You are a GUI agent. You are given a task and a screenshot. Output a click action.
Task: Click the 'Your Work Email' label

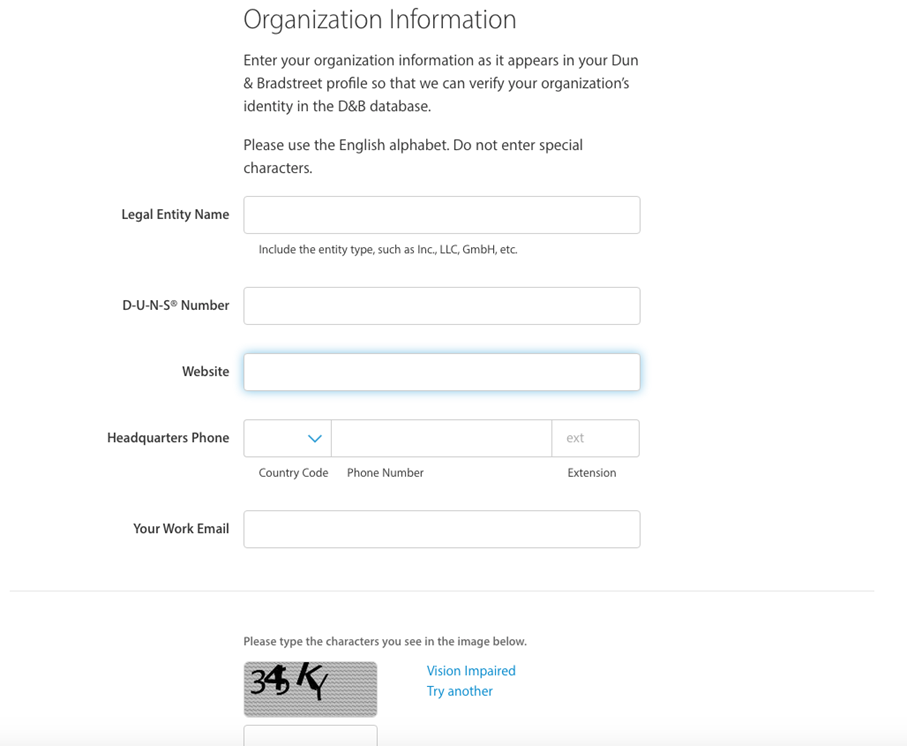coord(181,529)
